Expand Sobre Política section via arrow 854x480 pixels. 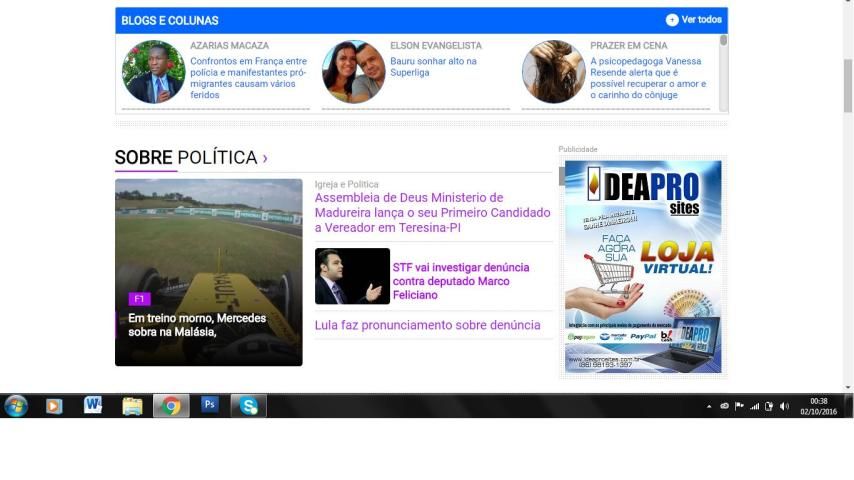[265, 158]
